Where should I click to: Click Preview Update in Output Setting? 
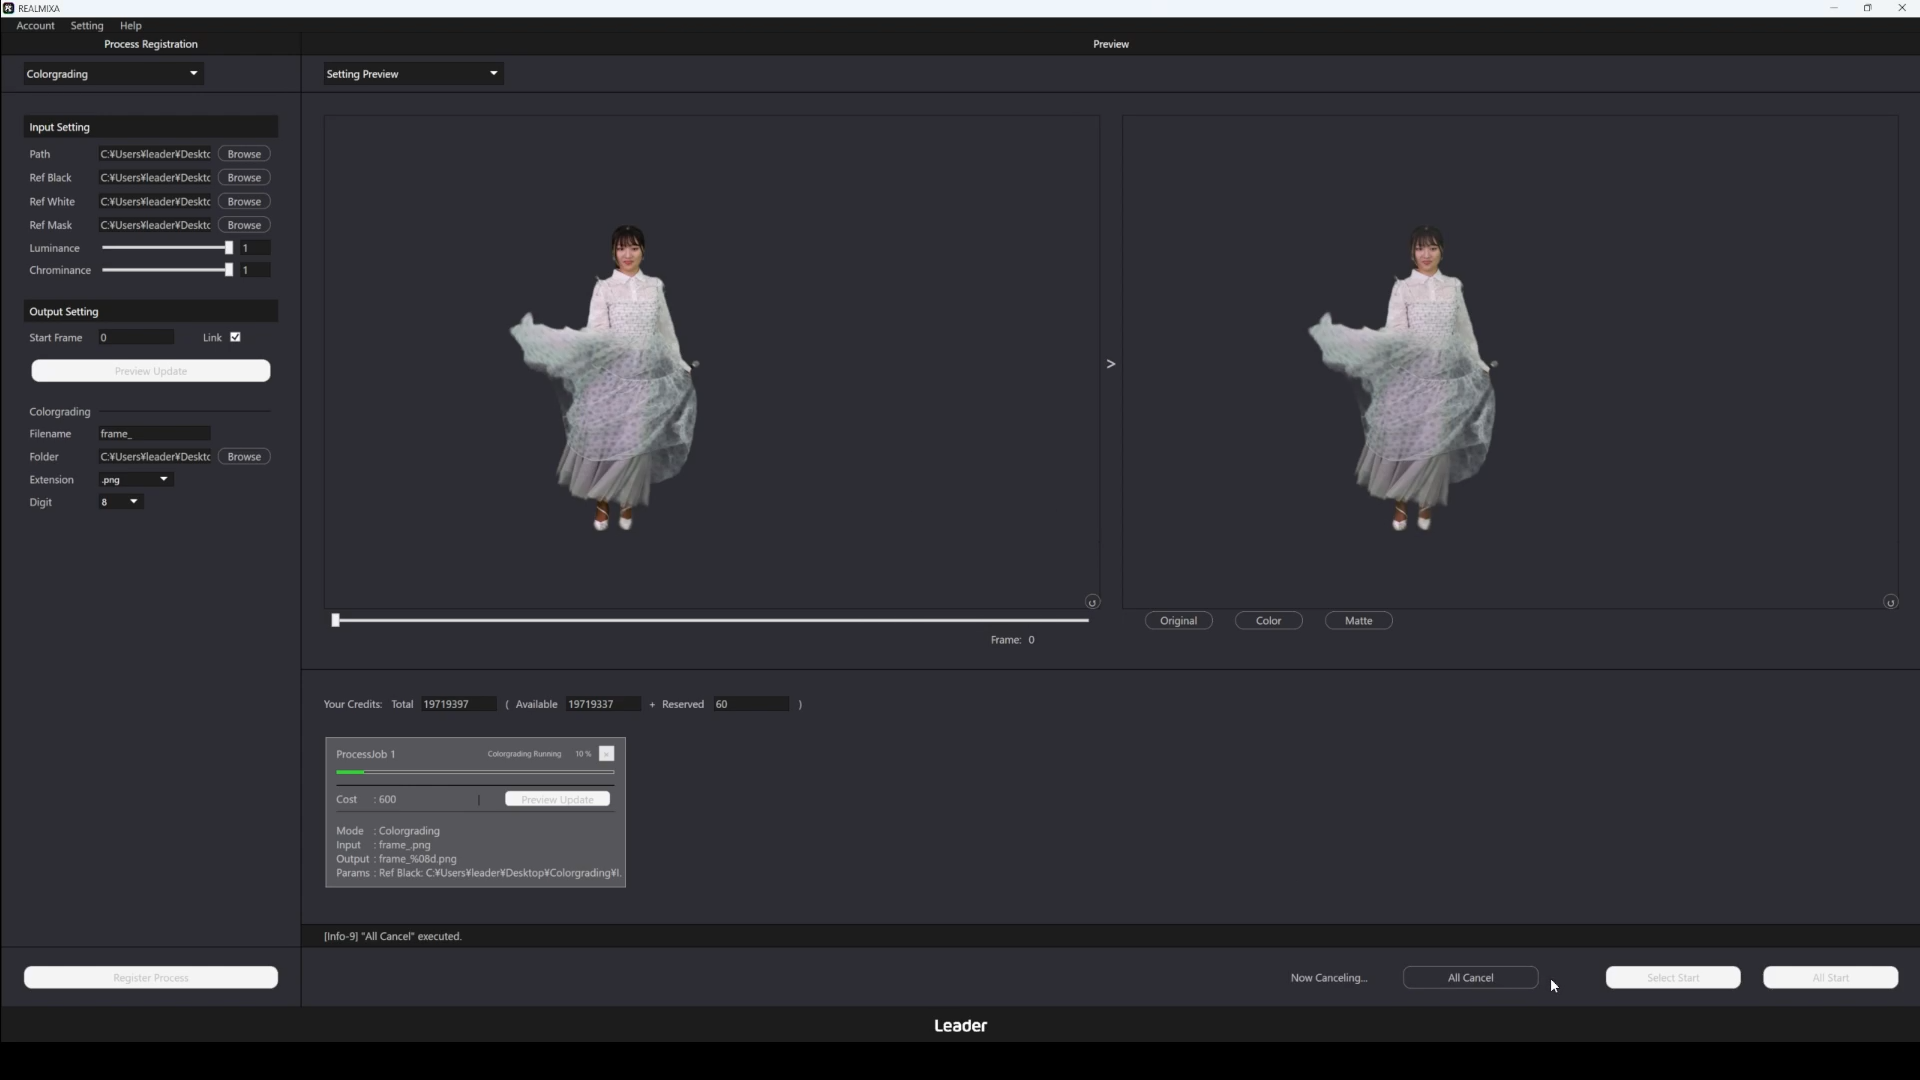(x=151, y=371)
